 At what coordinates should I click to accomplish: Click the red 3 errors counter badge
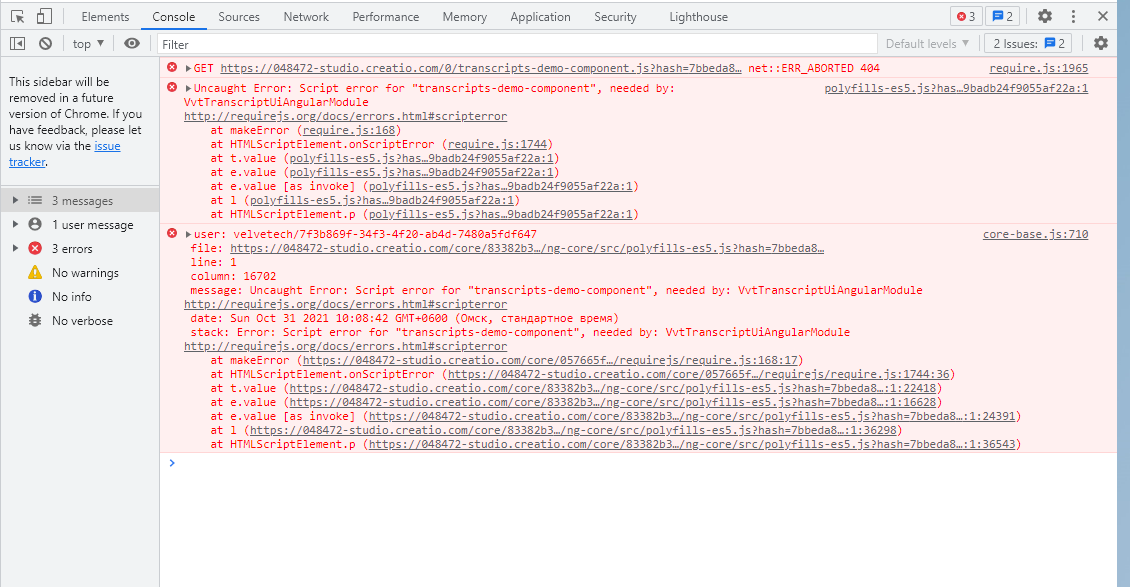pos(966,16)
